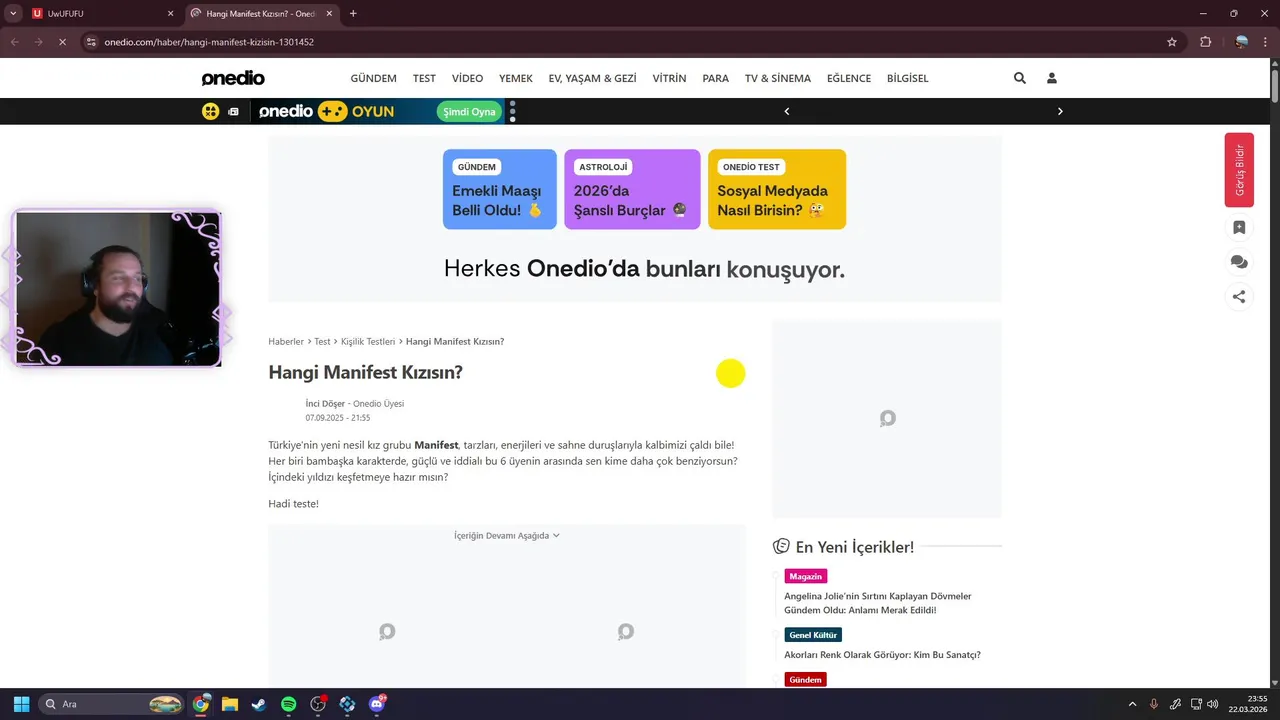The height and width of the screenshot is (720, 1280).
Task: Click the share icon on right sidebar
Action: pyautogui.click(x=1239, y=296)
